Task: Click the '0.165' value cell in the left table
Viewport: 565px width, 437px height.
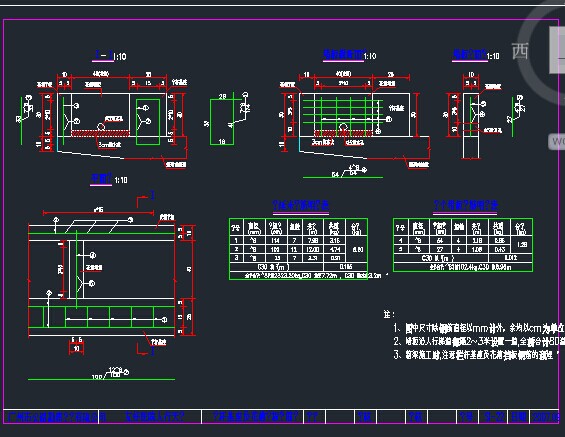Action: point(346,267)
